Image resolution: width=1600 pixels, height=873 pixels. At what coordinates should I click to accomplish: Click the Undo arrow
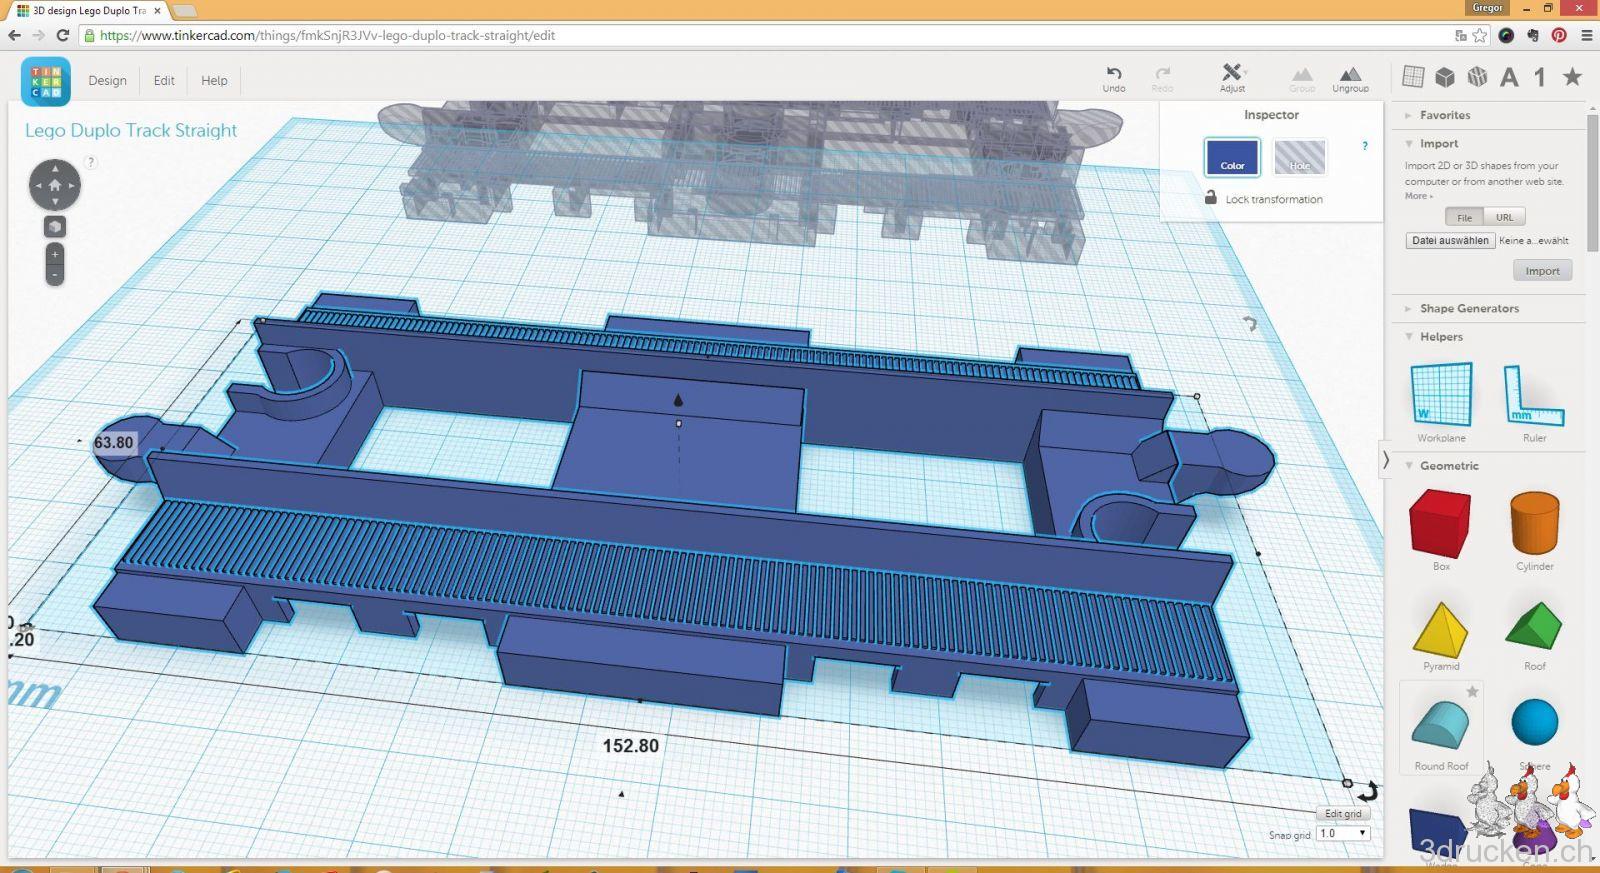coord(1114,78)
